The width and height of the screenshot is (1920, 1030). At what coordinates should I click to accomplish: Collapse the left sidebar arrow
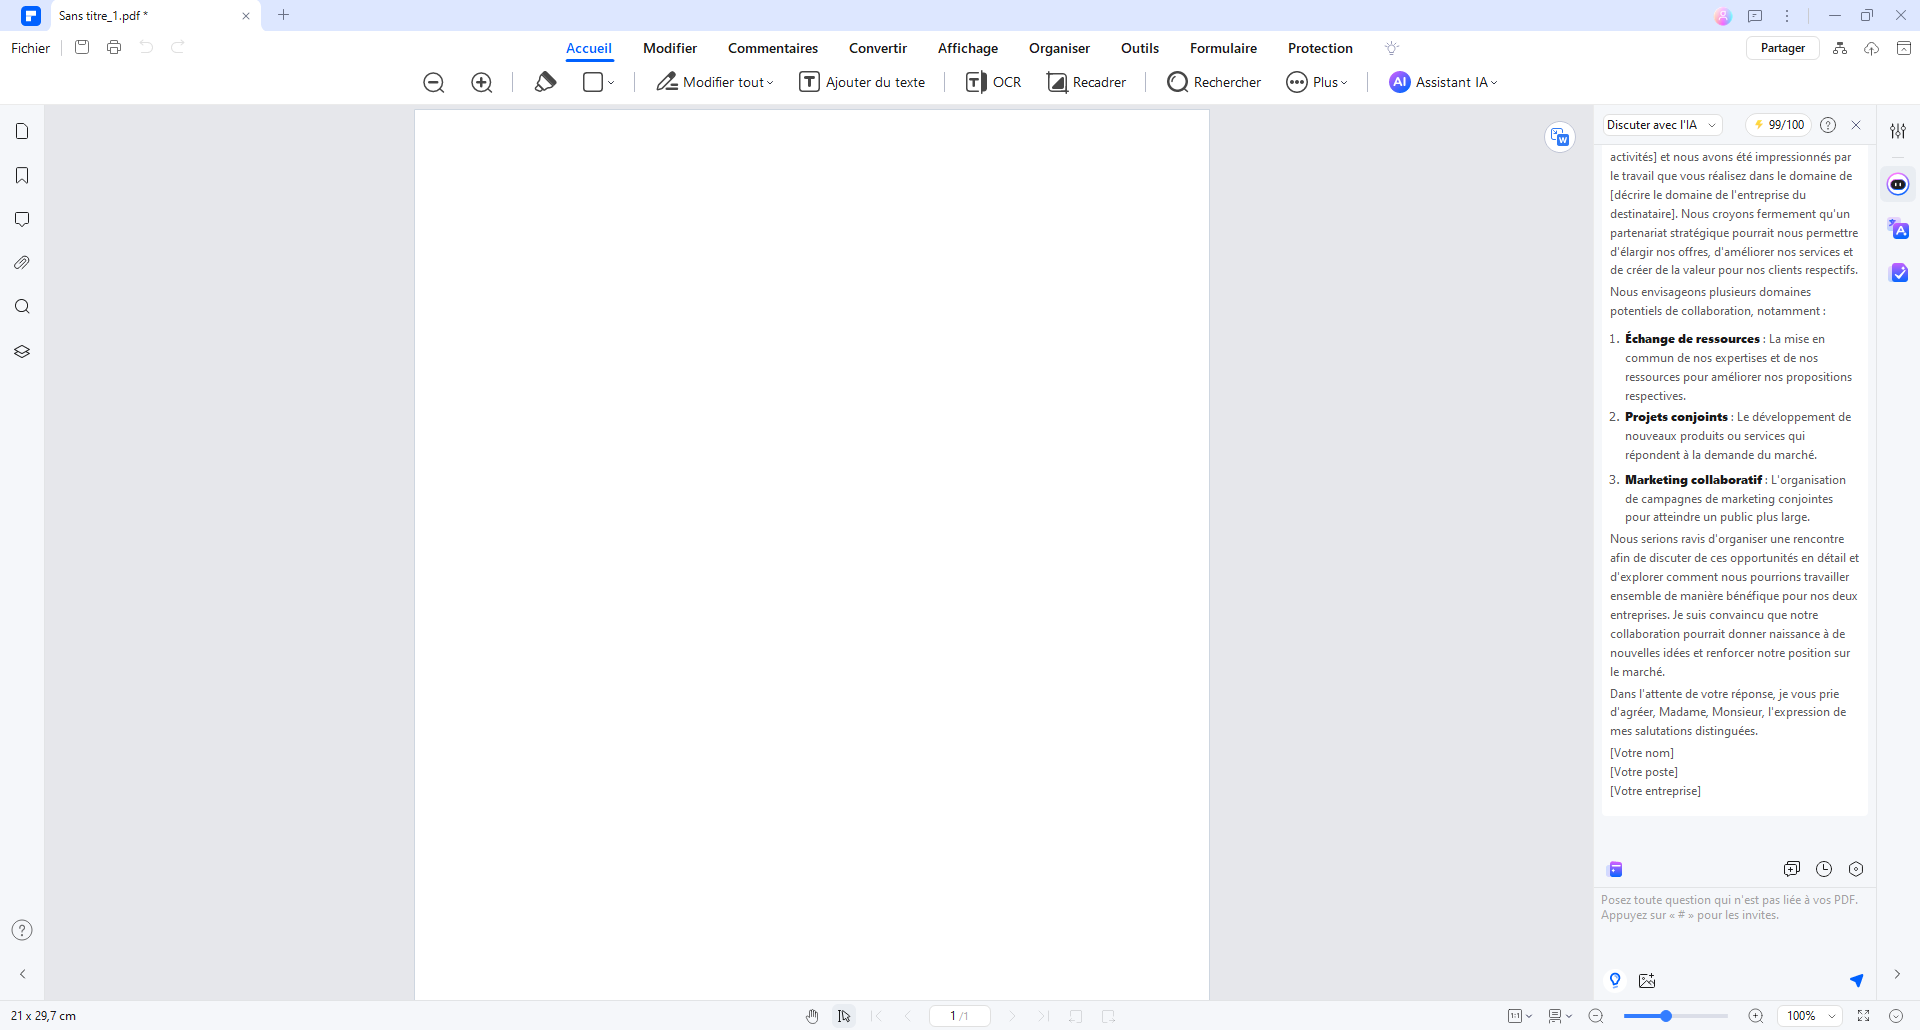[x=22, y=974]
